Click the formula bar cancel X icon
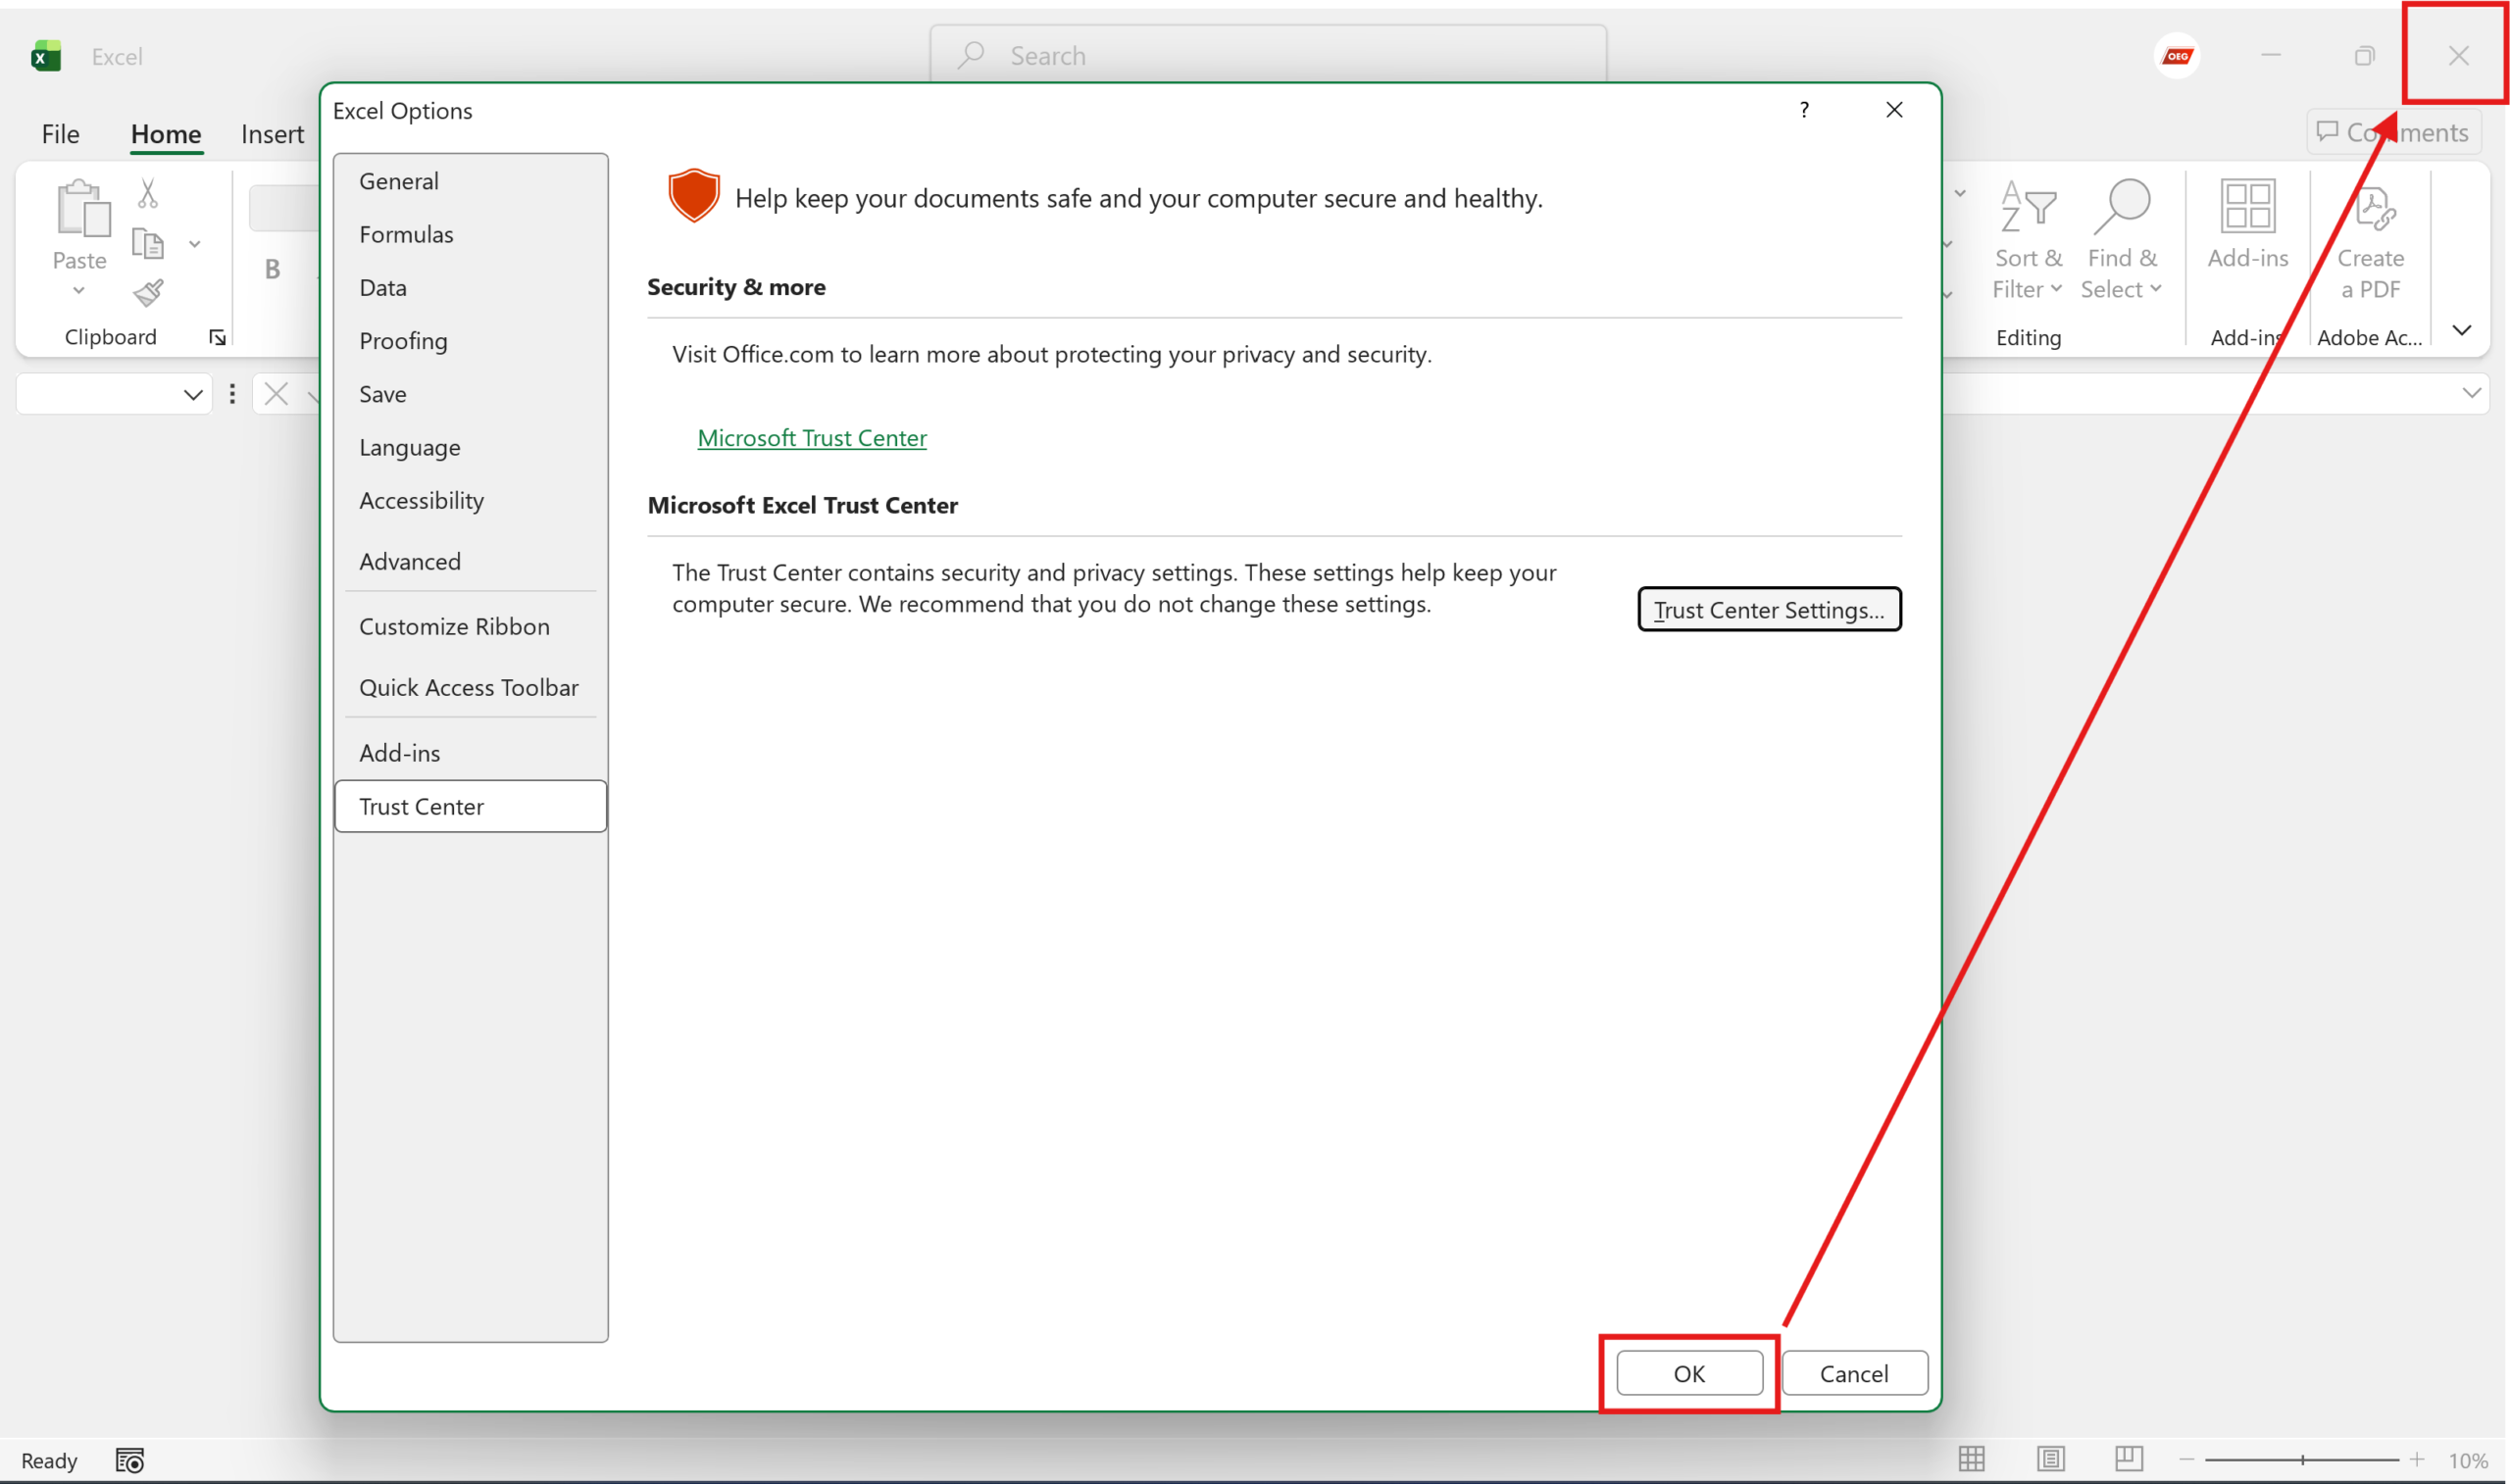 pyautogui.click(x=276, y=394)
